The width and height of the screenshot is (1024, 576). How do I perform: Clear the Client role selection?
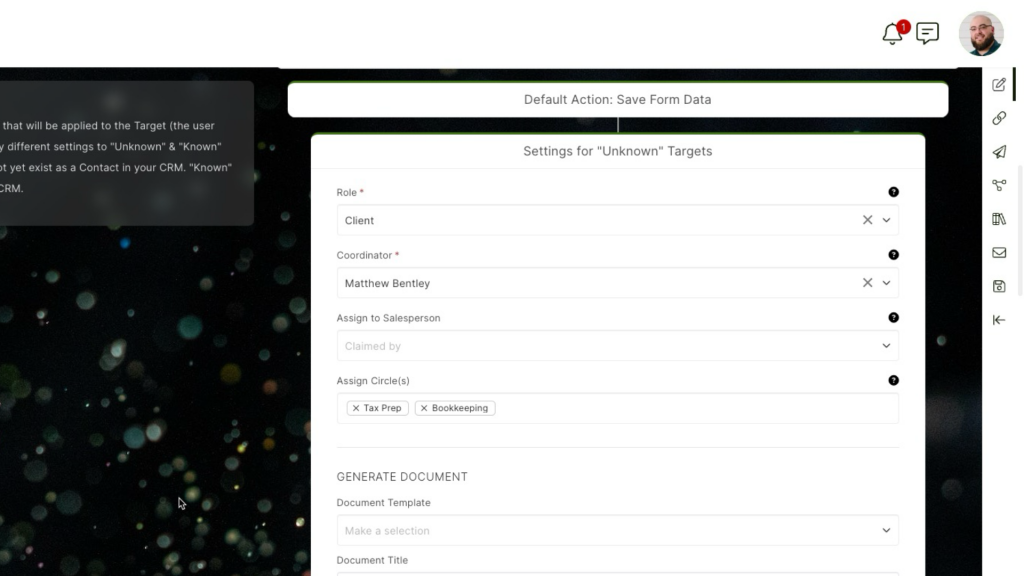coord(867,220)
